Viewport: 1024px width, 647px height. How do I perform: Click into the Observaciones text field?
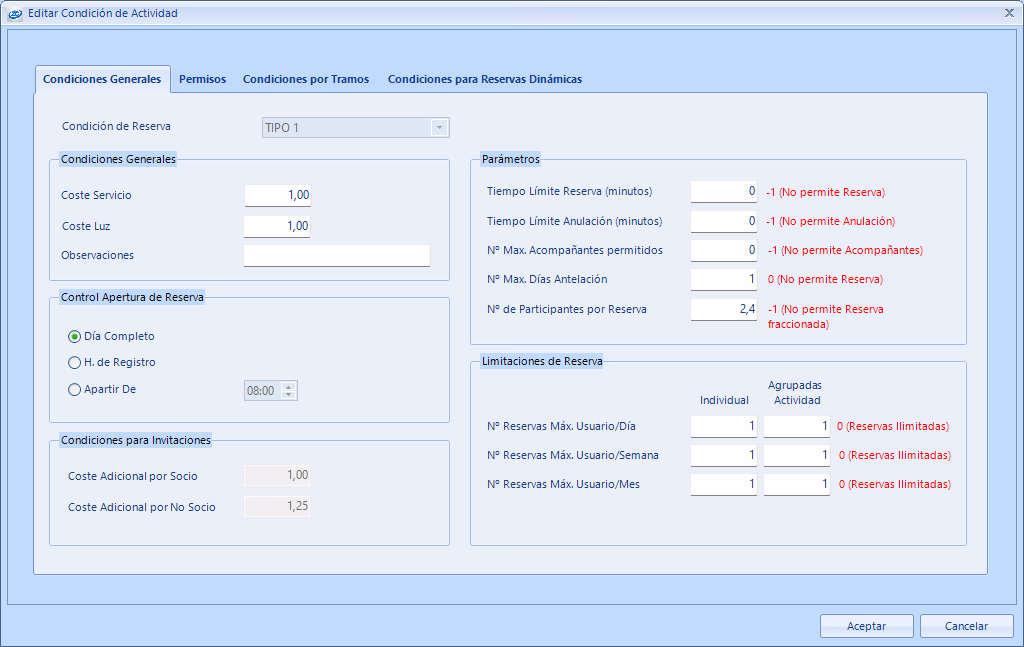click(336, 256)
